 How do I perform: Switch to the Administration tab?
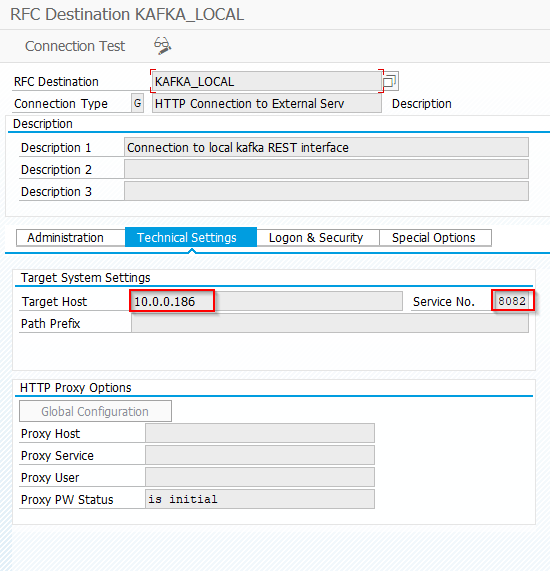pos(71,238)
